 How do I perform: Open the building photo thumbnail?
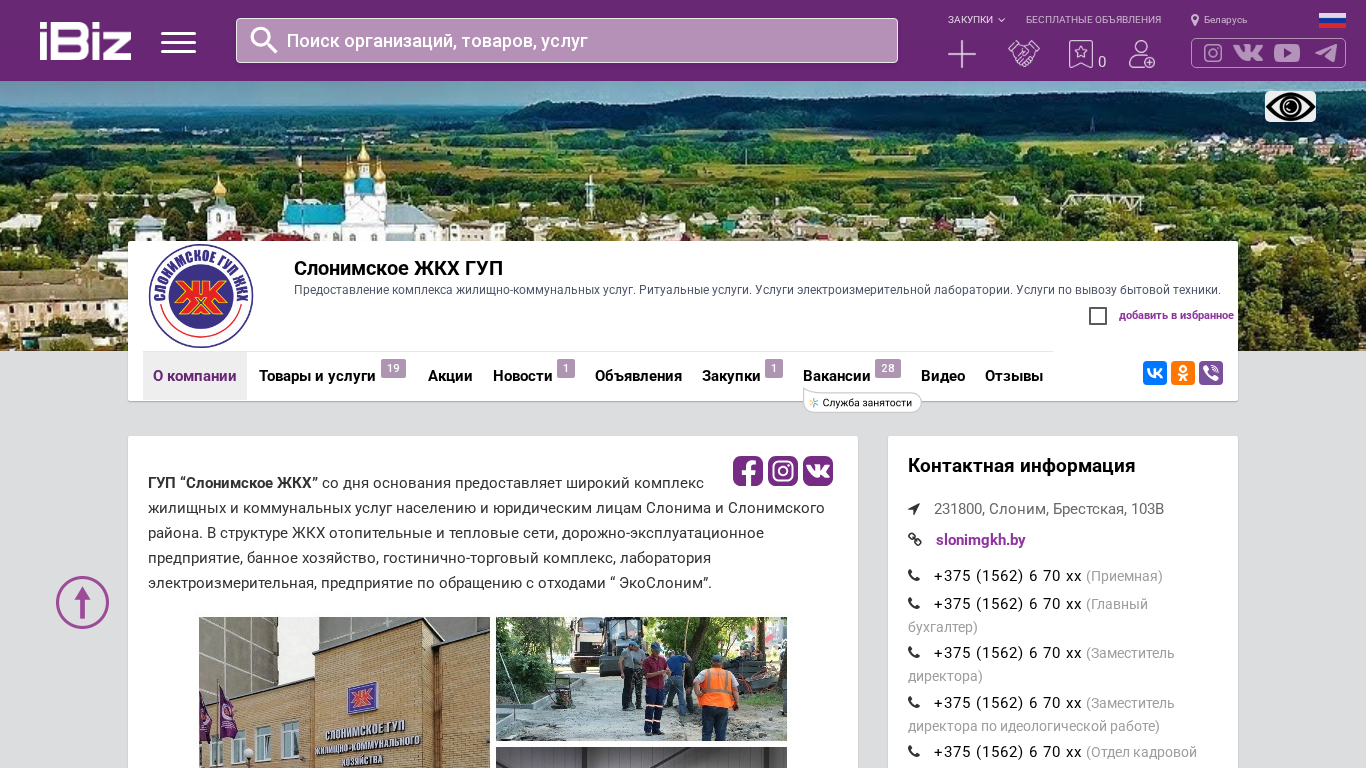point(344,692)
